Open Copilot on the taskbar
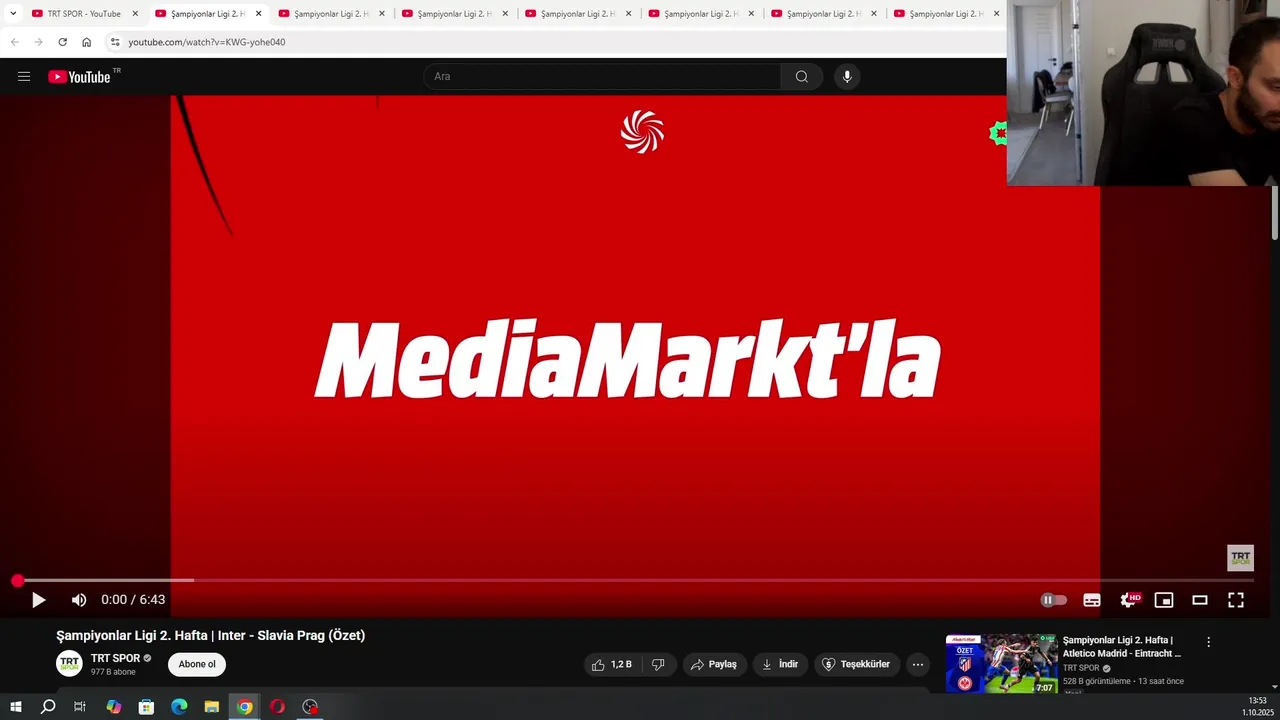This screenshot has height=720, width=1280. click(x=113, y=707)
